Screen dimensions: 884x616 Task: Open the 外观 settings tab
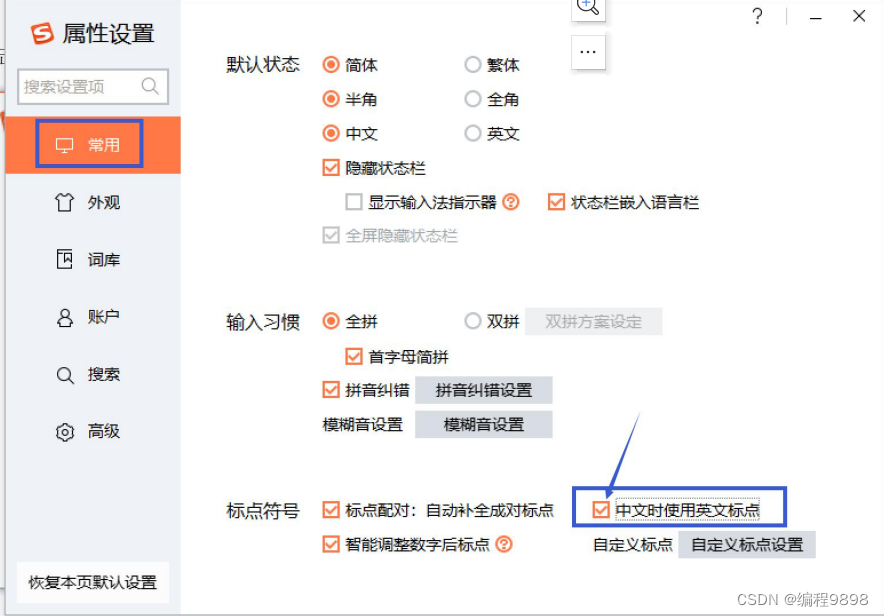[x=93, y=202]
